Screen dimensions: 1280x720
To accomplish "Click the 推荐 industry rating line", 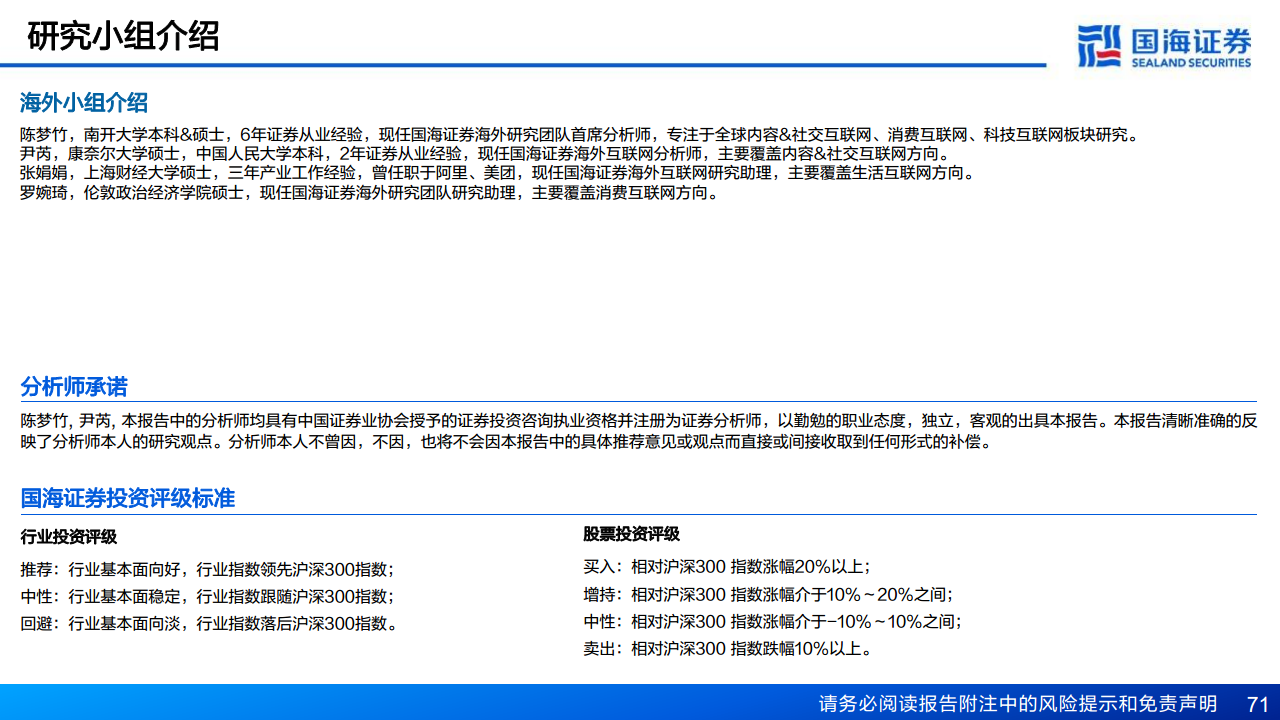I will click(207, 569).
